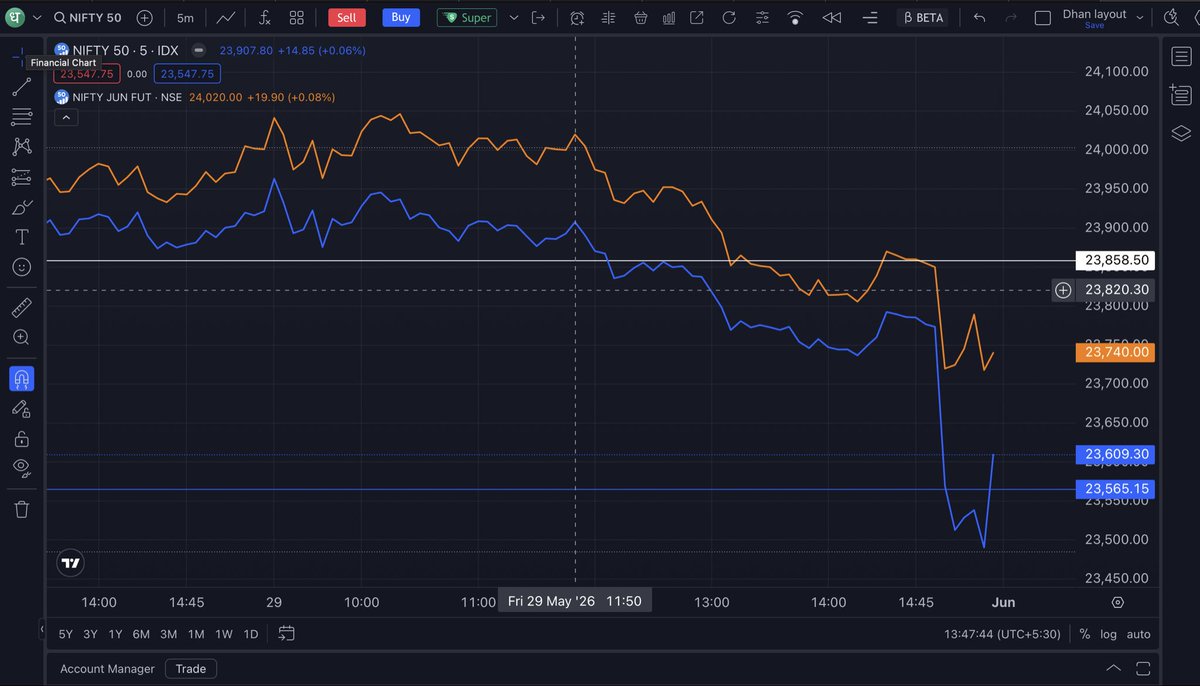
Task: Open the Dhan layout Save dropdown
Action: (1102, 17)
